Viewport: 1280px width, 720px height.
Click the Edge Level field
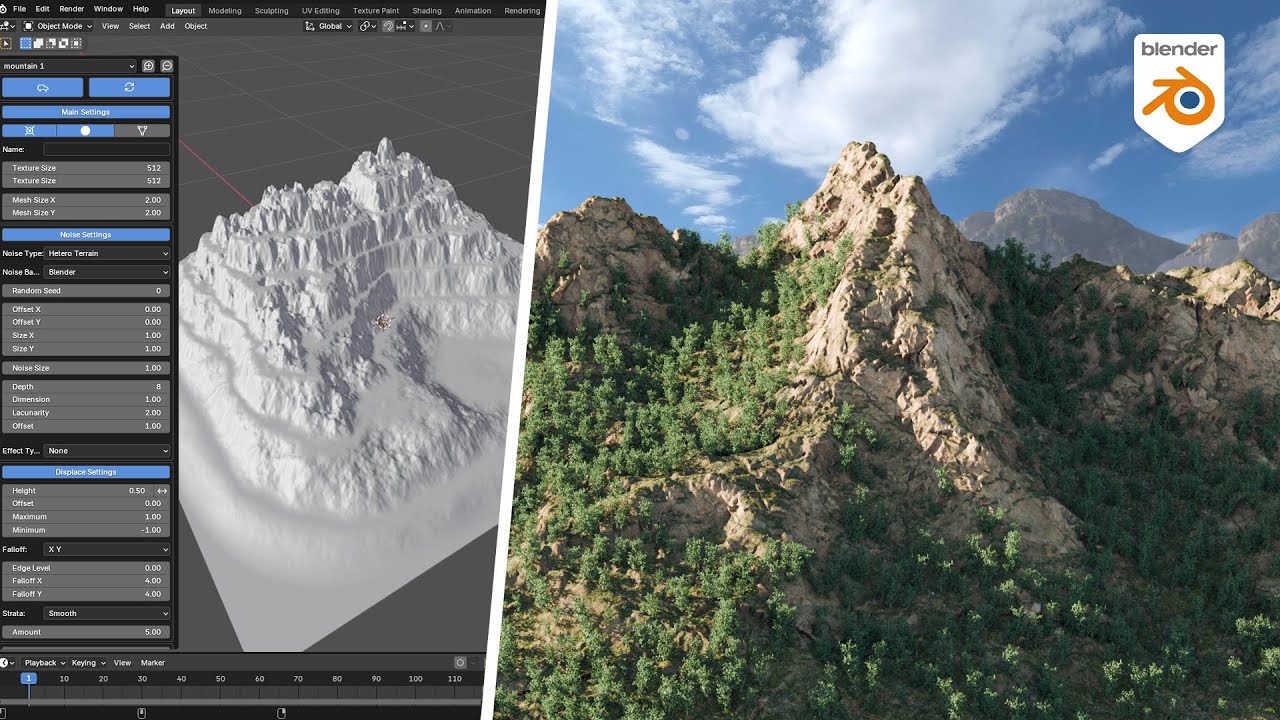coord(86,568)
